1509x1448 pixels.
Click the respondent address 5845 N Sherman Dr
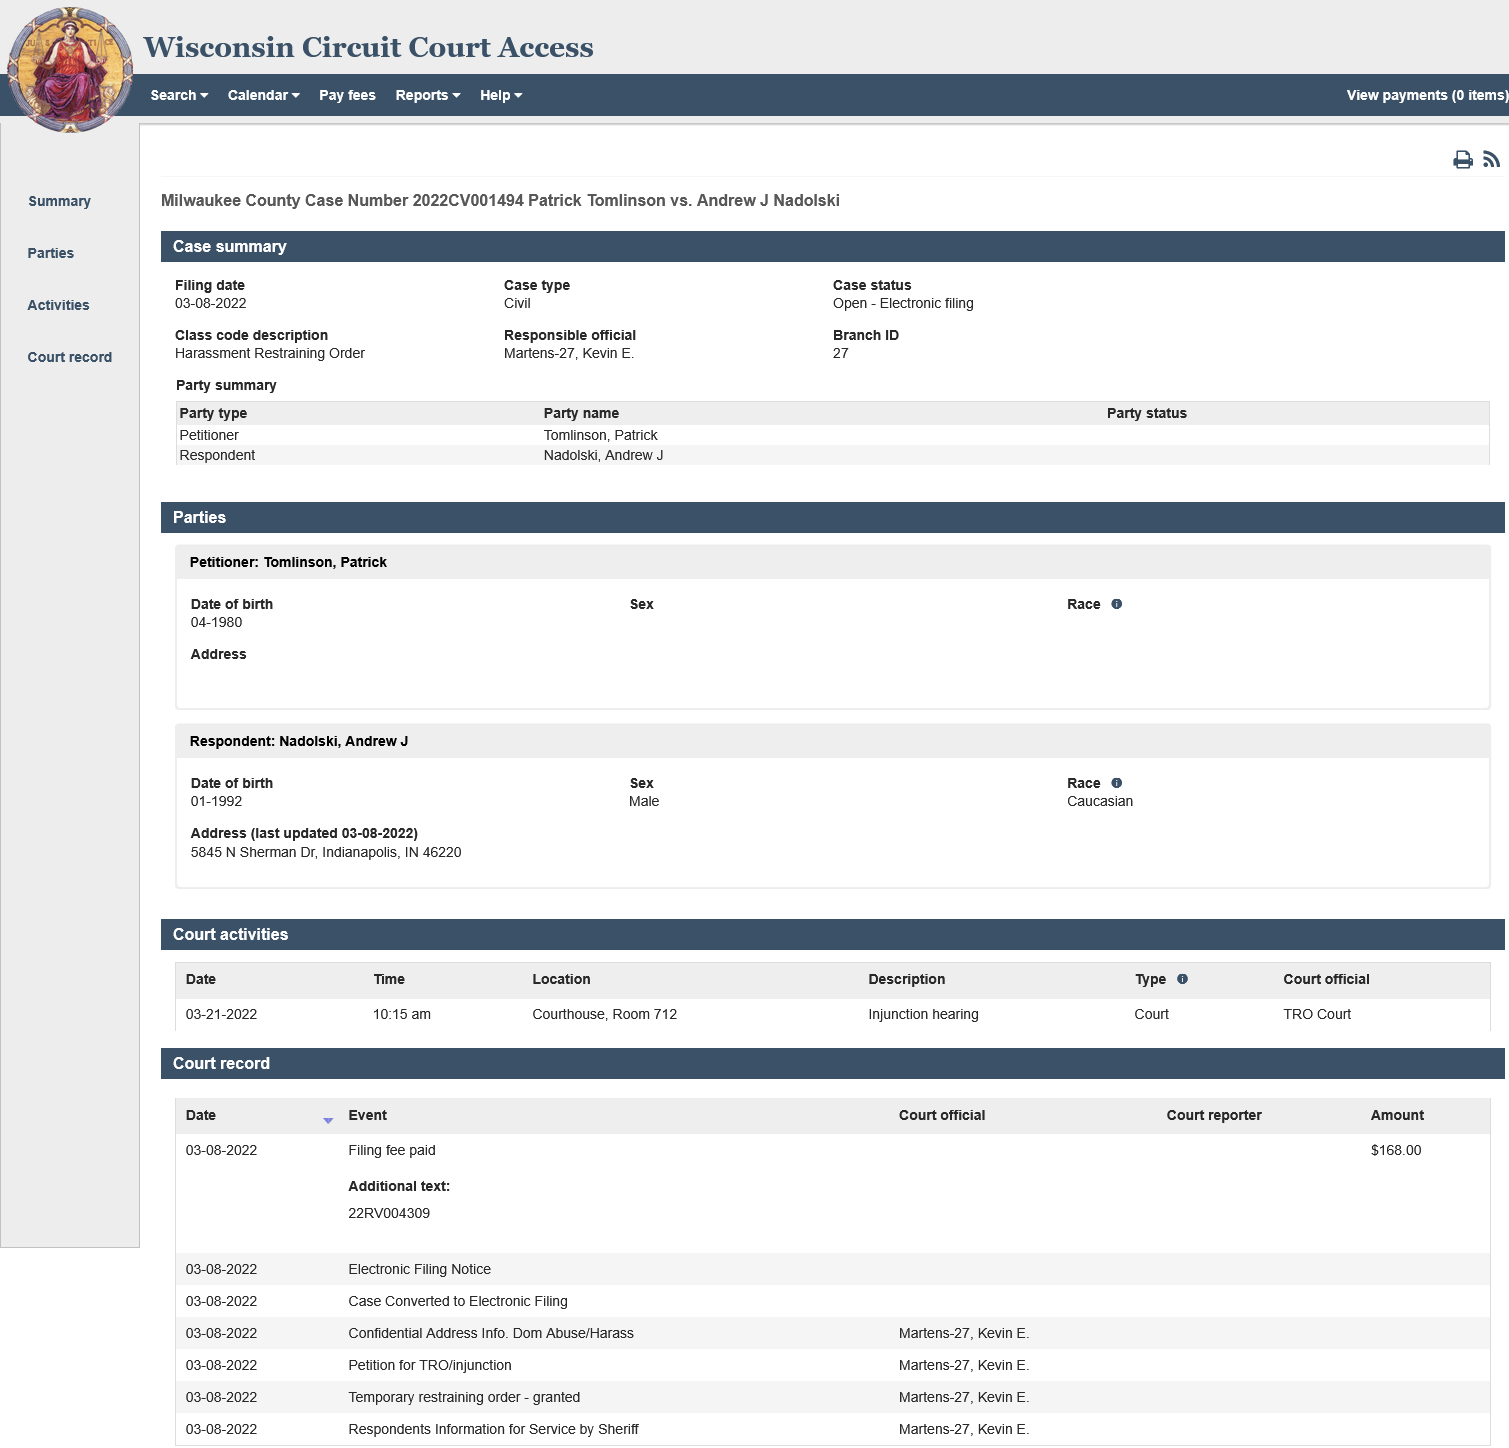click(x=325, y=852)
